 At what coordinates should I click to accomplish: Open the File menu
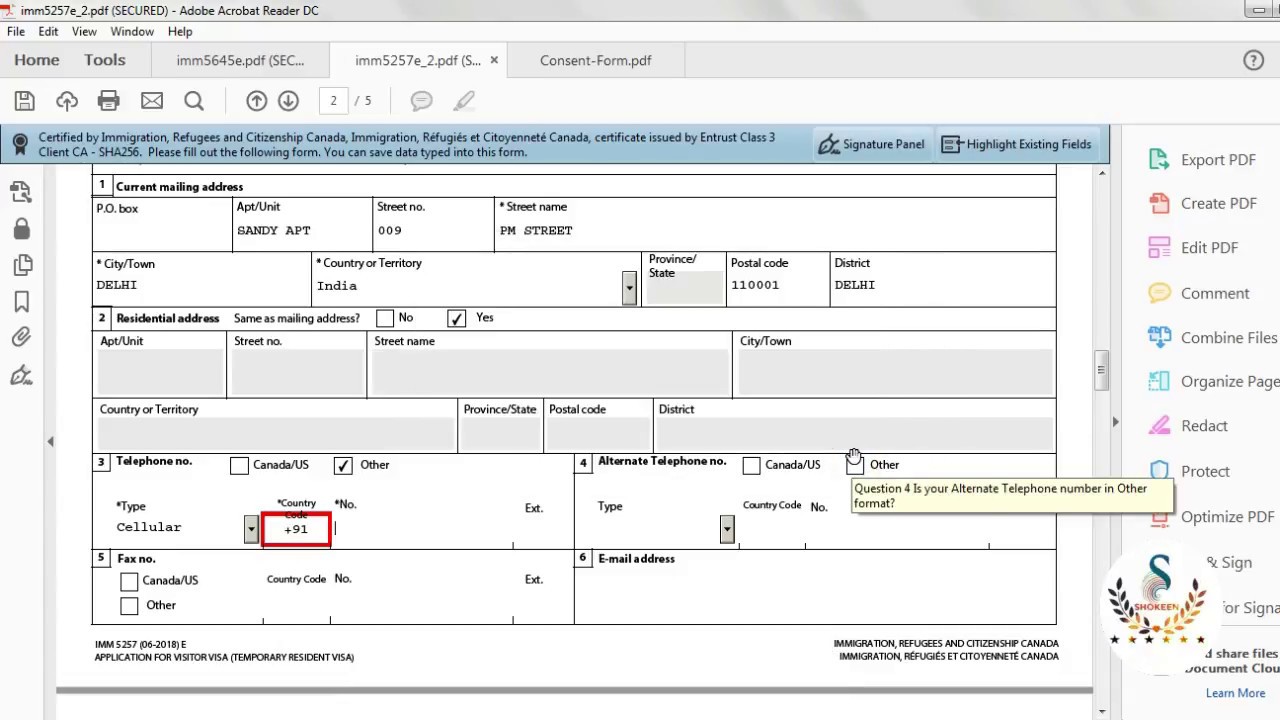click(16, 31)
